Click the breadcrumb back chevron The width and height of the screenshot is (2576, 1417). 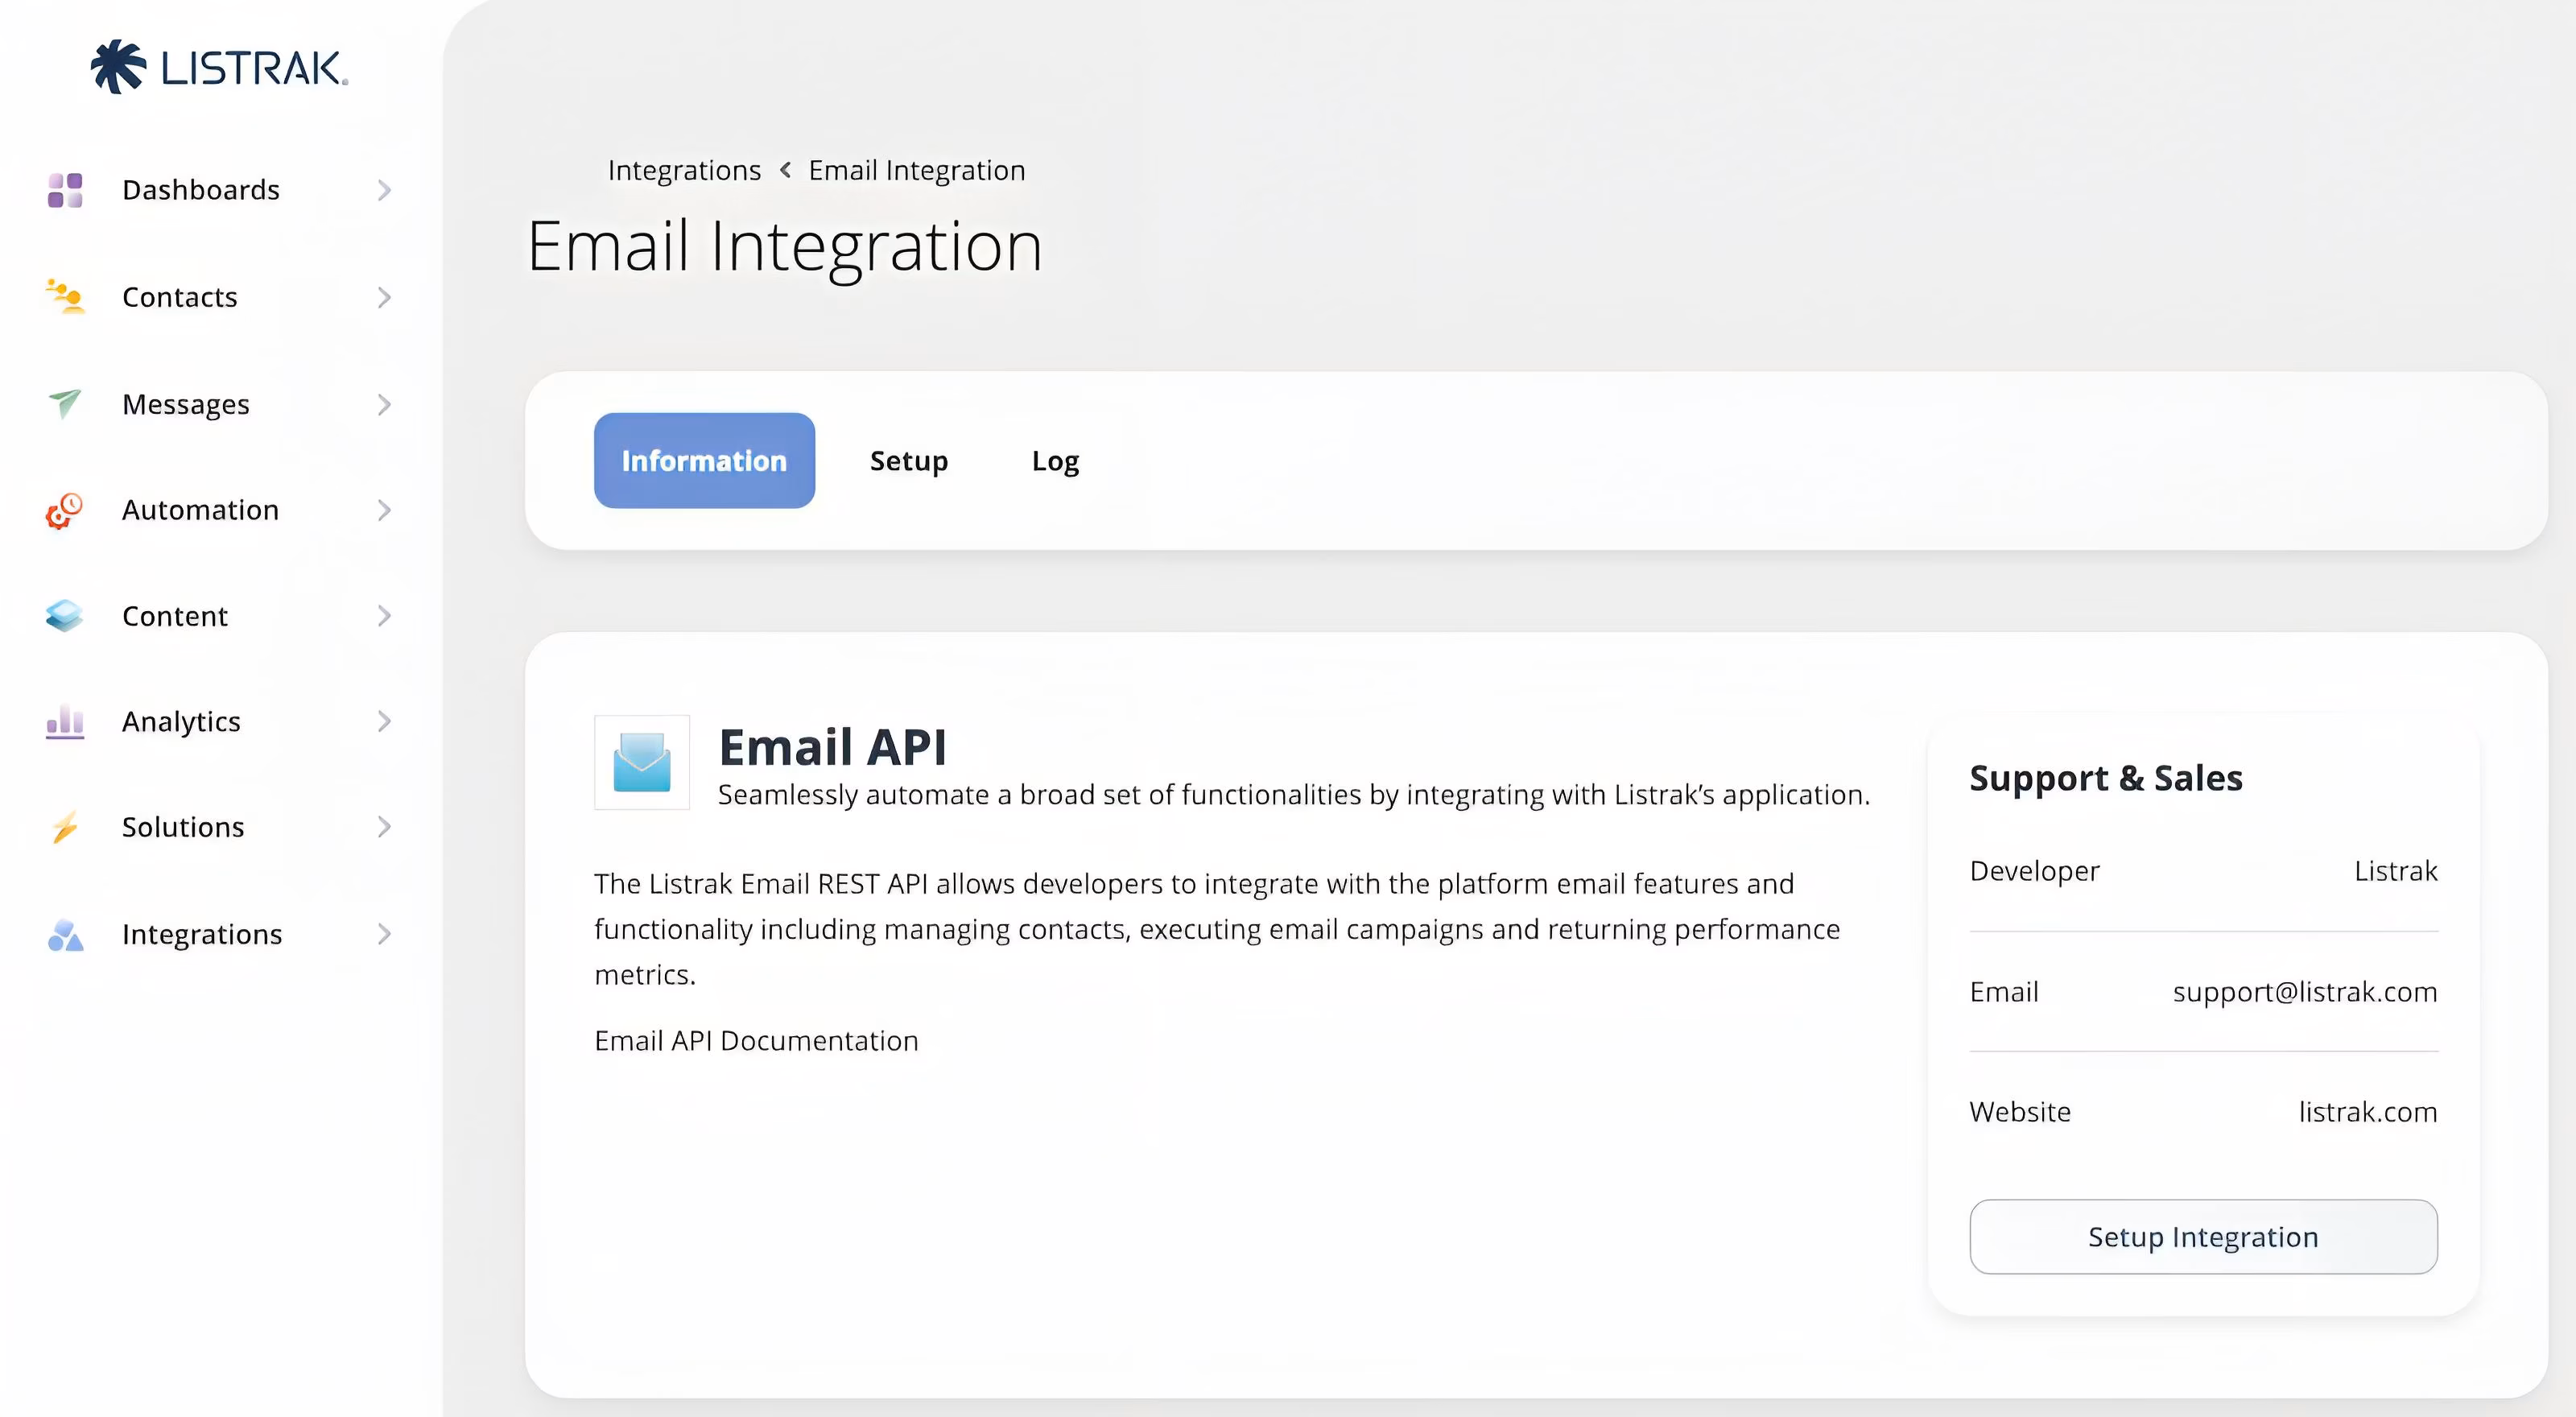786,170
